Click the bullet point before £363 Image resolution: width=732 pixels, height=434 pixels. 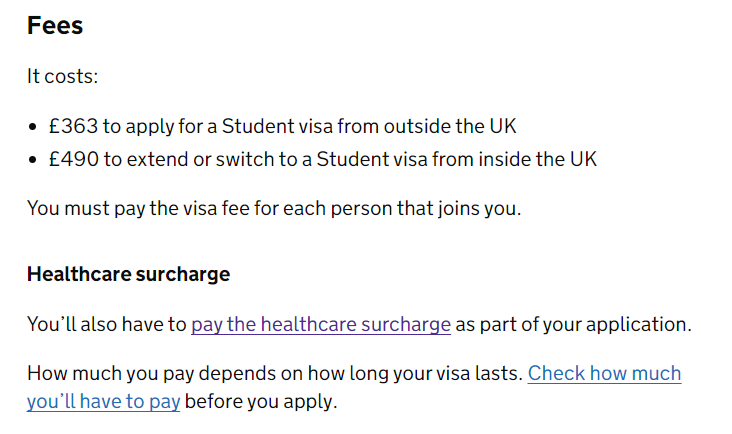[x=32, y=127]
